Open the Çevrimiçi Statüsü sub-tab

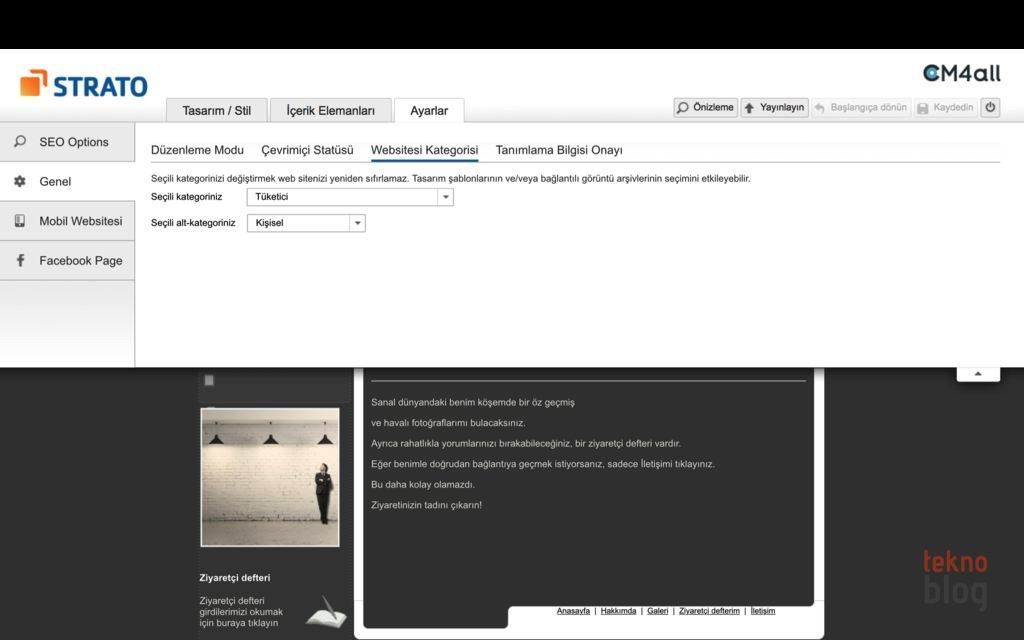pyautogui.click(x=307, y=150)
